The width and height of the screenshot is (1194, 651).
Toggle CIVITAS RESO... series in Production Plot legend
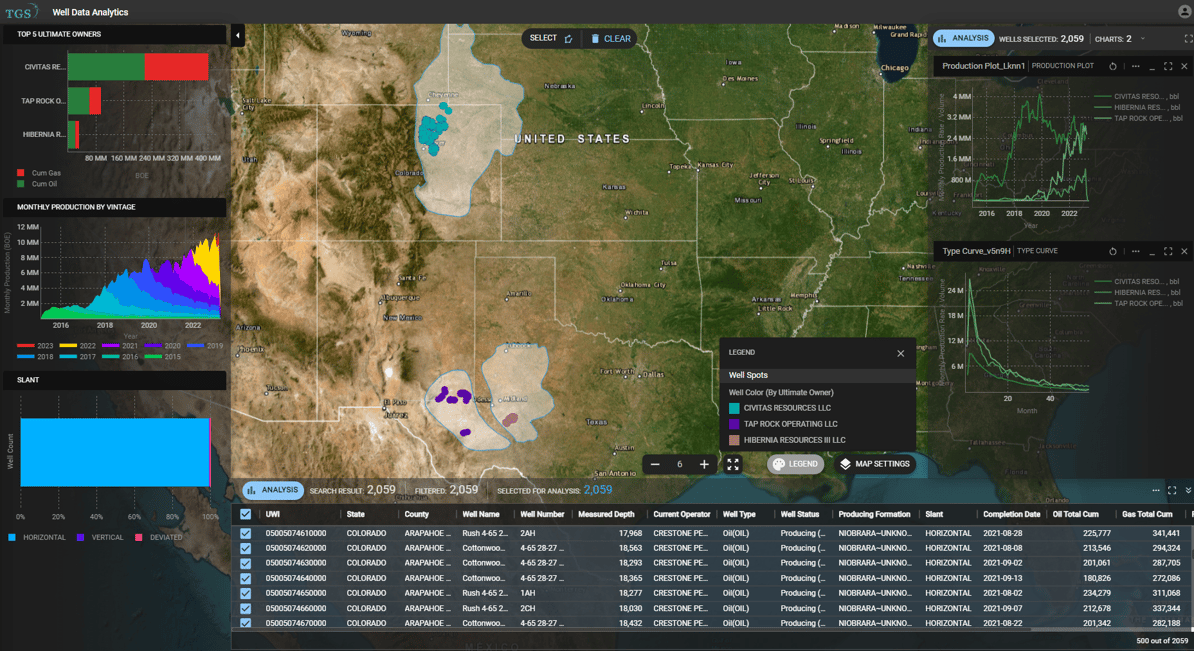point(1137,97)
